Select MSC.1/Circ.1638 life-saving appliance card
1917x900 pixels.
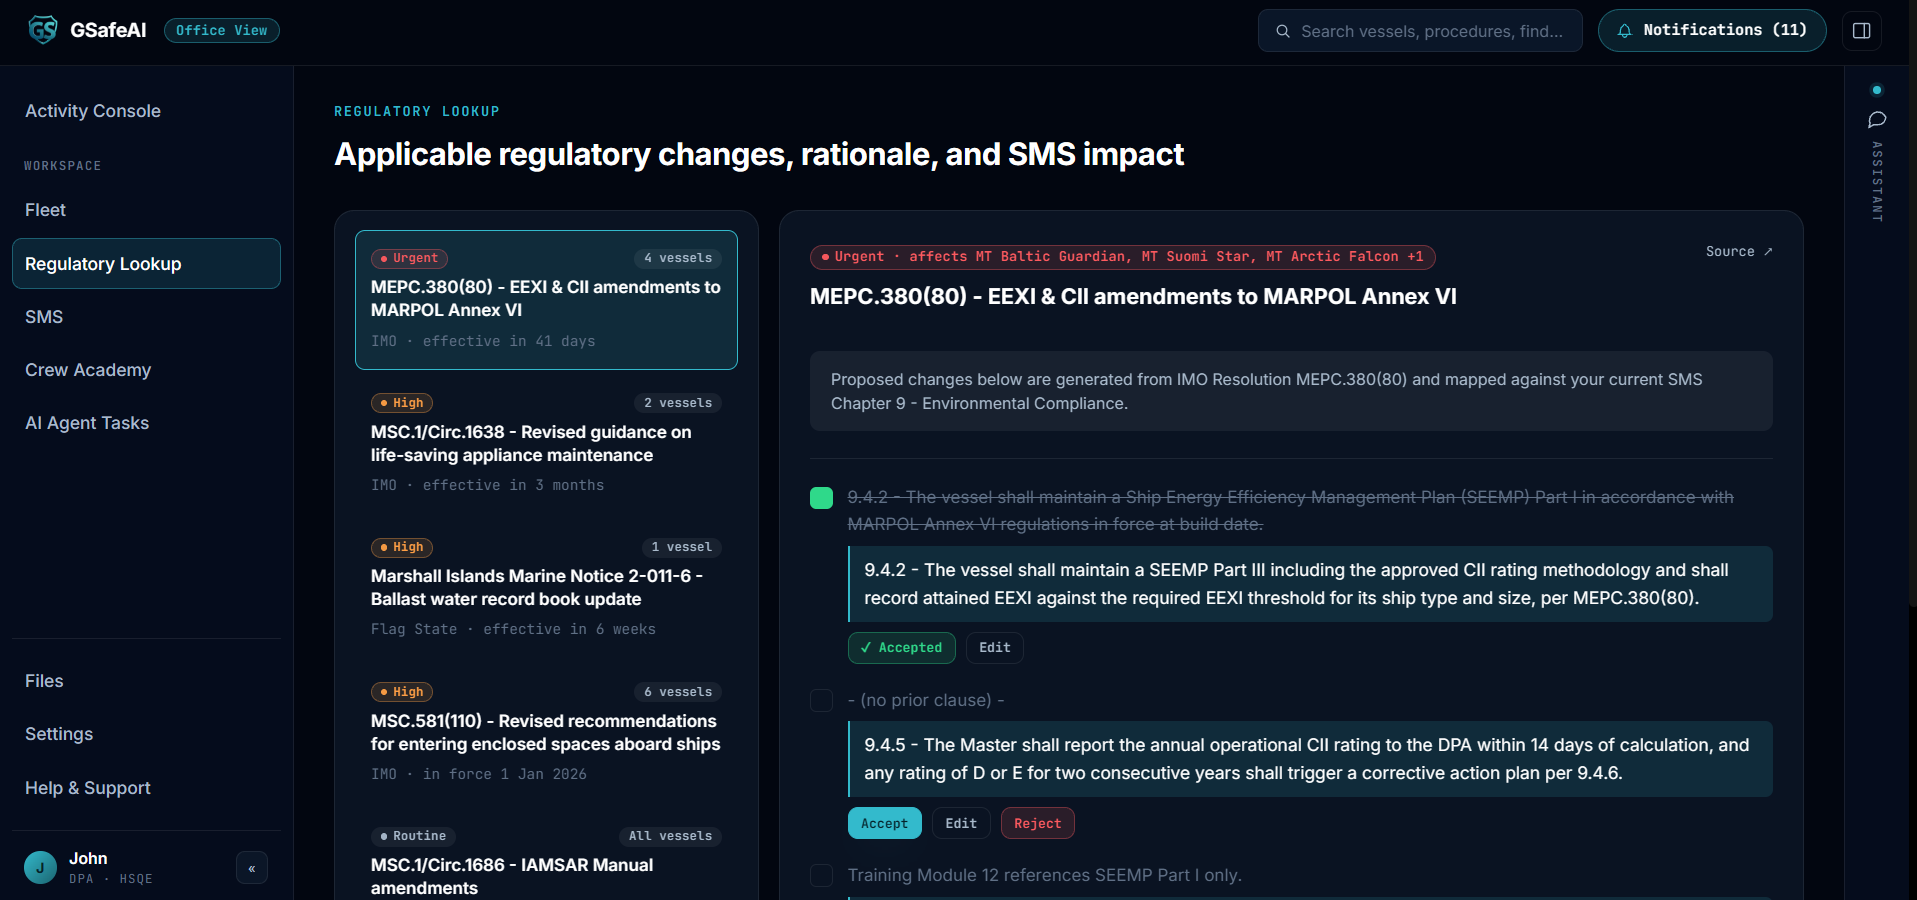(x=546, y=444)
